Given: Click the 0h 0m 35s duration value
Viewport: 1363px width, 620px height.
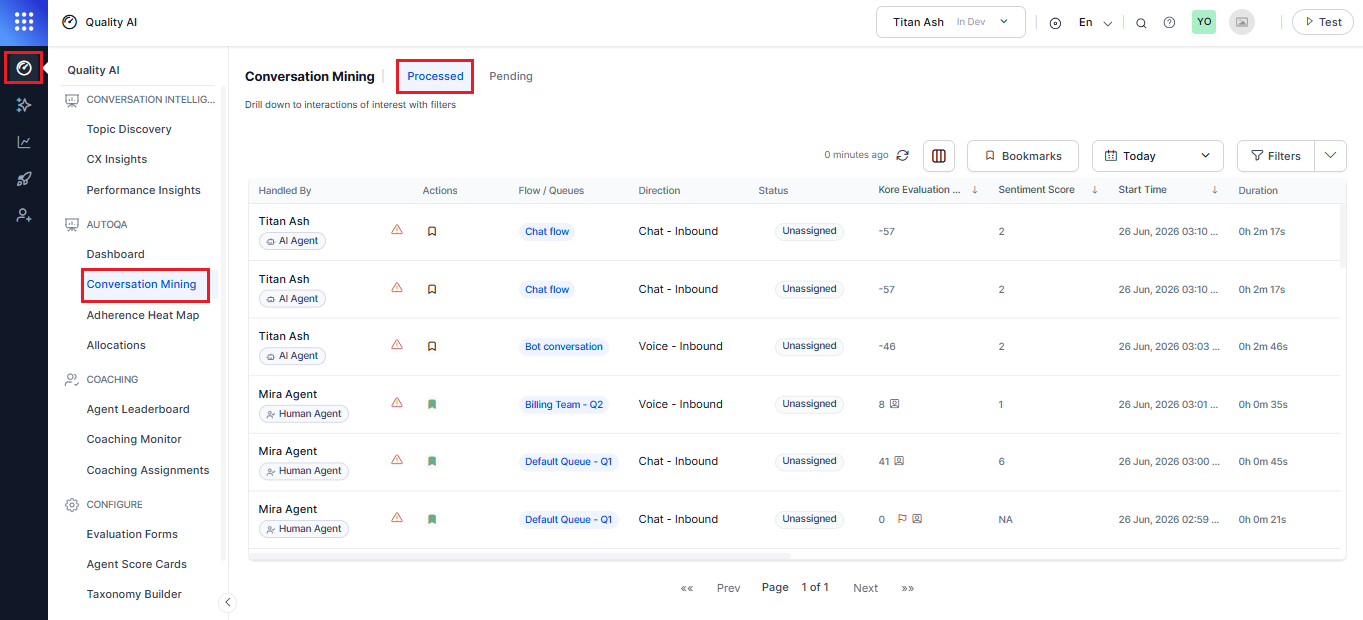Looking at the screenshot, I should (x=1262, y=405).
